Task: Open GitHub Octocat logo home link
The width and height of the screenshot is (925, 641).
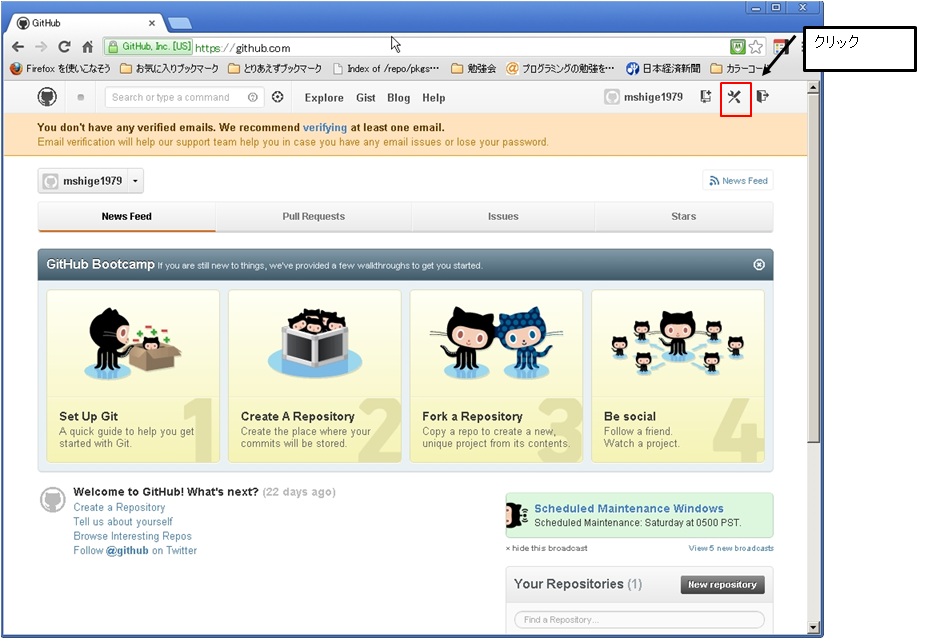Action: coord(47,97)
